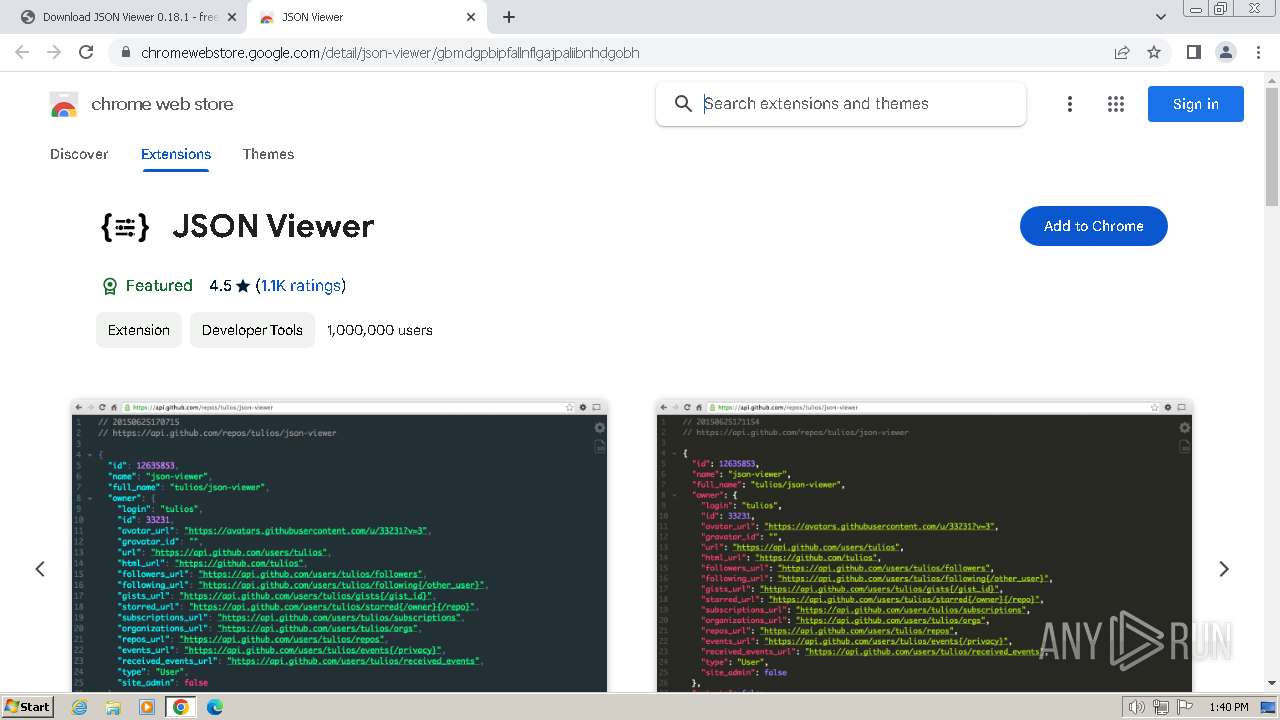Reload the current page
1280x720 pixels.
coord(86,52)
